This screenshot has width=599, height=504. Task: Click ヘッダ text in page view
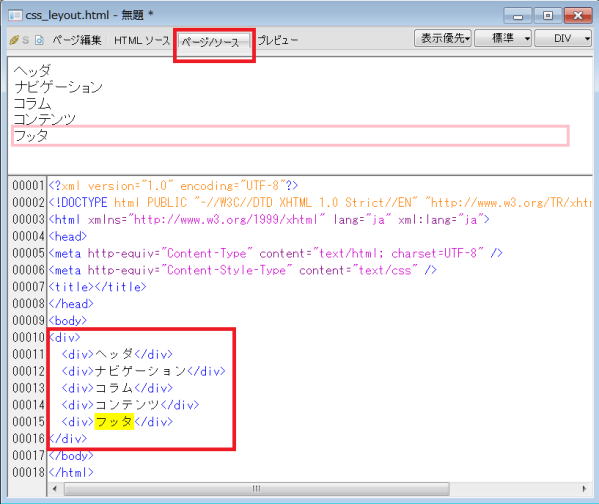[32, 71]
